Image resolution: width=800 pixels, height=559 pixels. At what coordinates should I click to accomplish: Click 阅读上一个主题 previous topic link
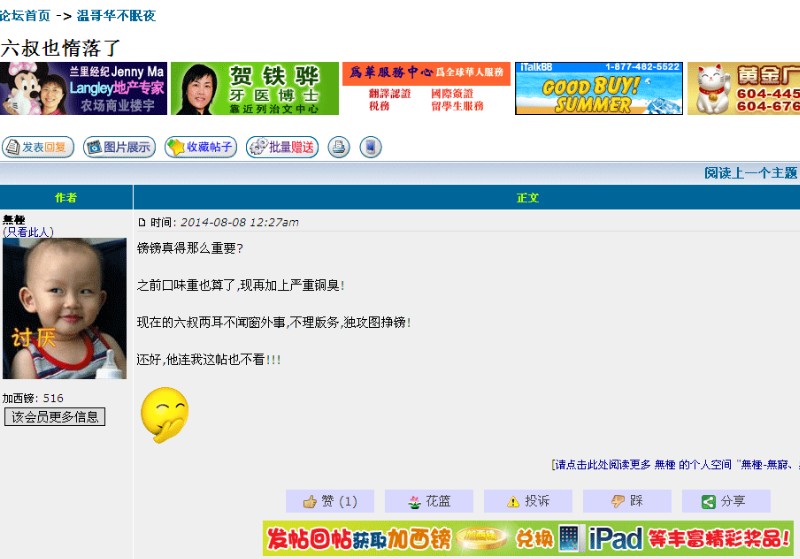tap(751, 173)
